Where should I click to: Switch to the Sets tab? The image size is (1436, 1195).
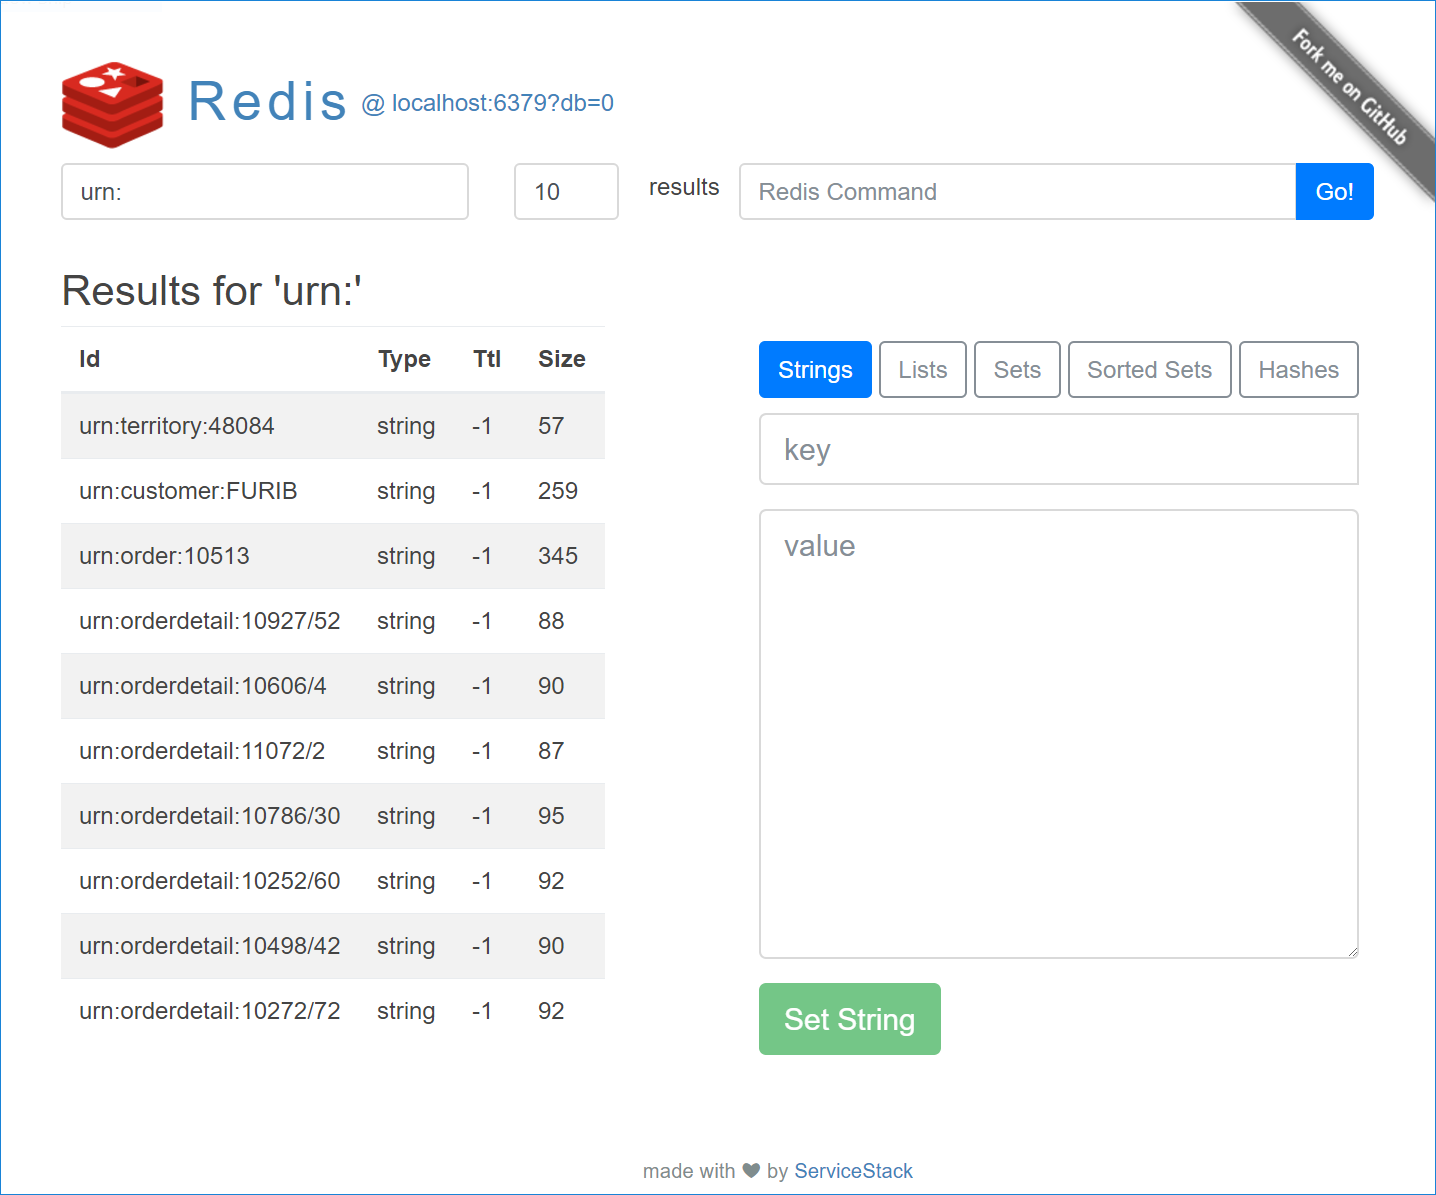click(1017, 369)
